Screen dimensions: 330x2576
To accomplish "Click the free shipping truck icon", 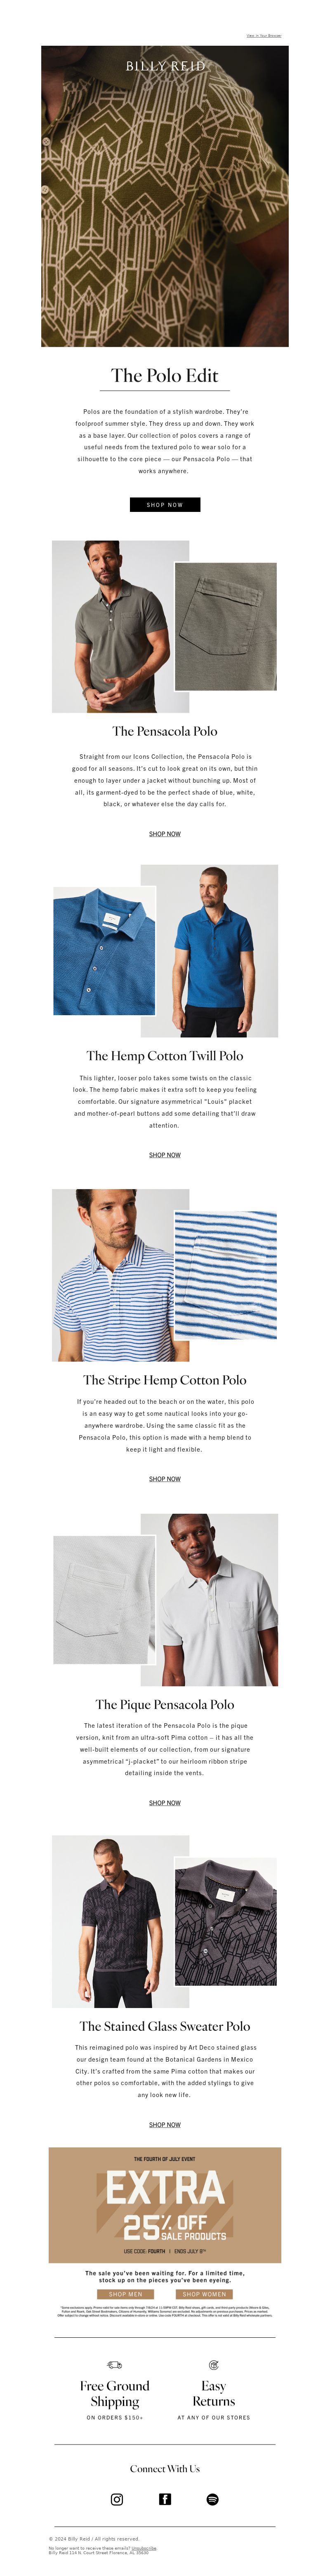I will click(x=114, y=2365).
